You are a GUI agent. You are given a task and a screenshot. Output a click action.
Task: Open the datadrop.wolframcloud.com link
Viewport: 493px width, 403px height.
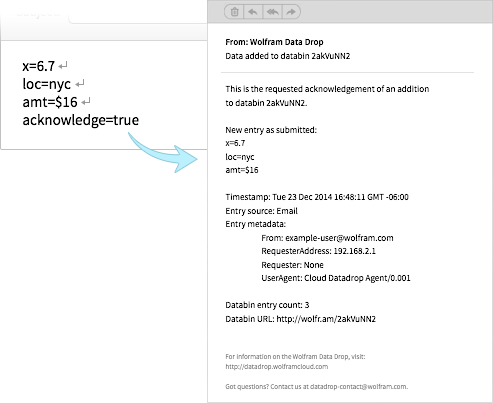pos(277,367)
